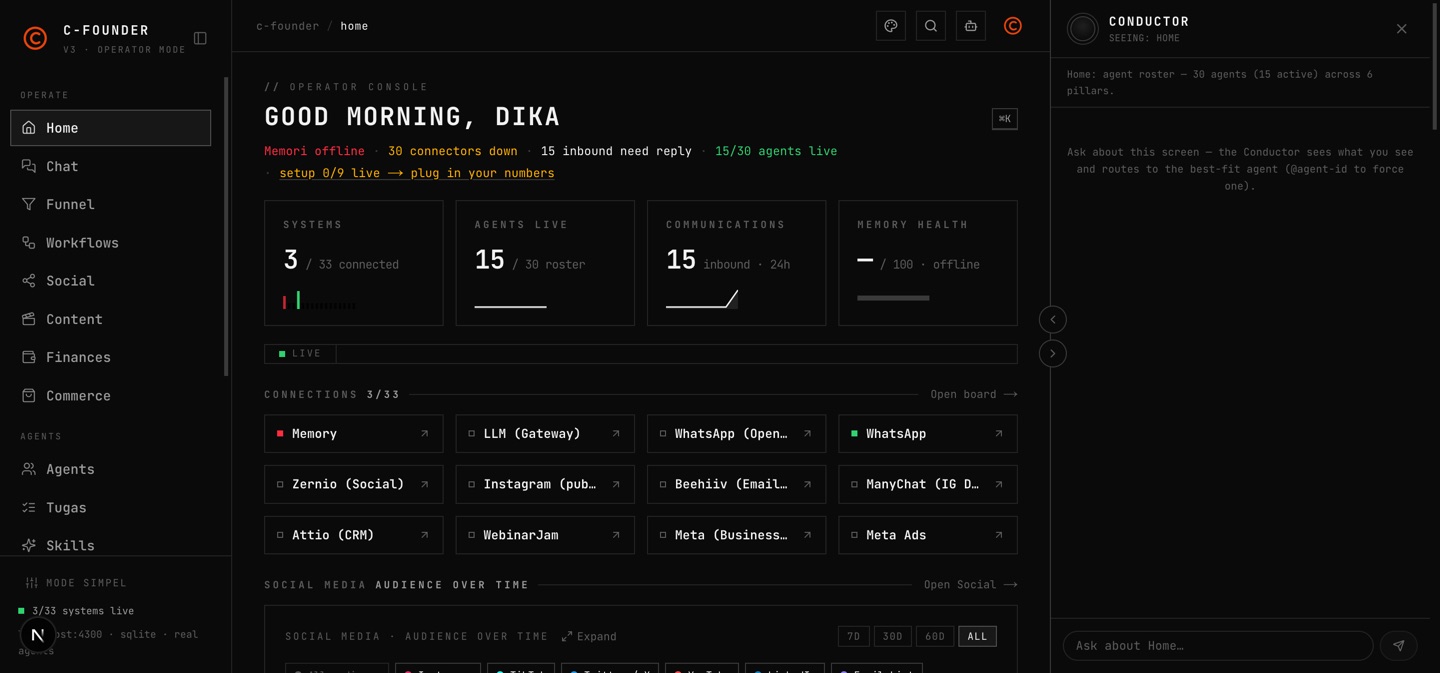The image size is (1440, 673).
Task: Click the right chevron panel button
Action: (x=1053, y=354)
